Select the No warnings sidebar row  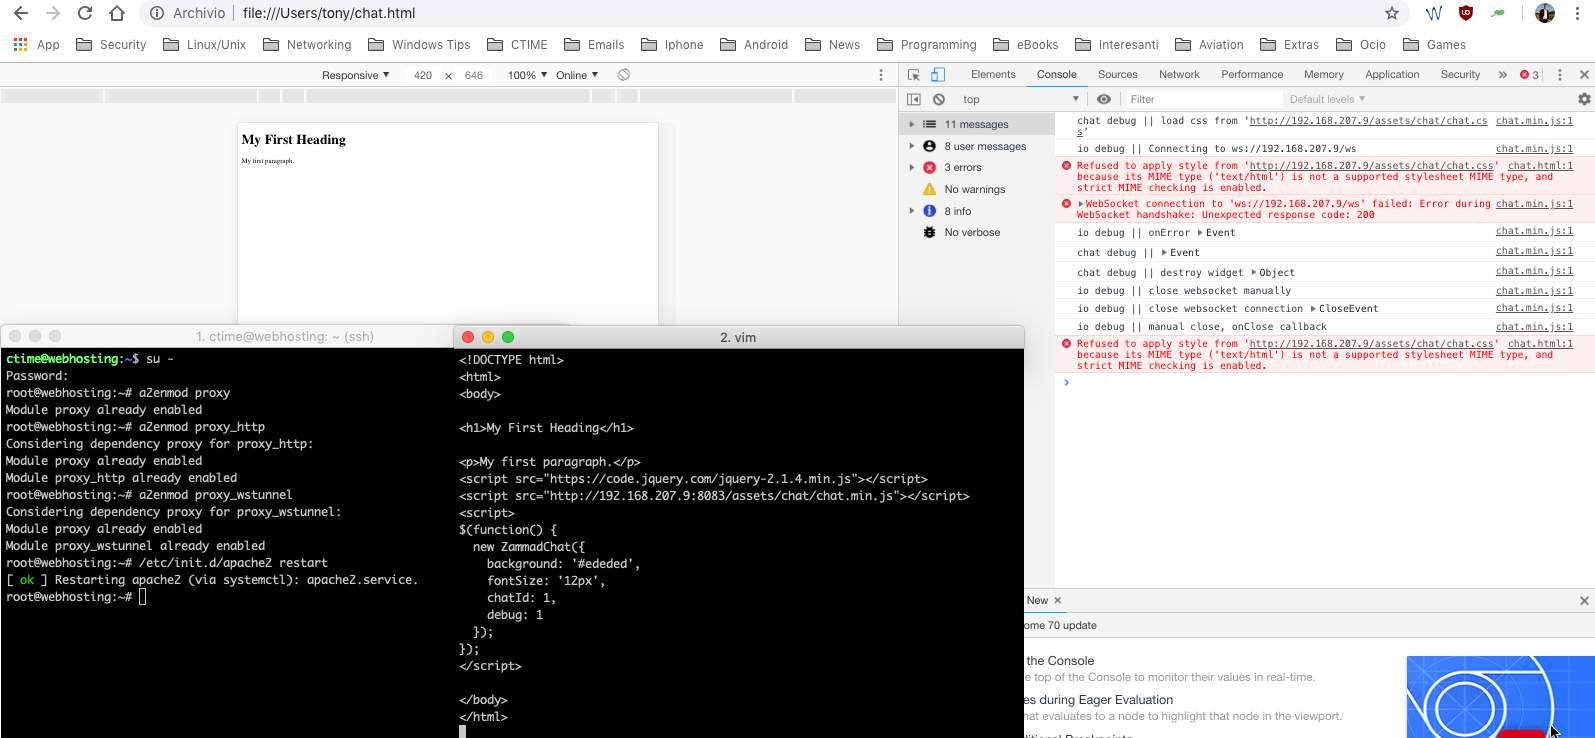(x=977, y=189)
